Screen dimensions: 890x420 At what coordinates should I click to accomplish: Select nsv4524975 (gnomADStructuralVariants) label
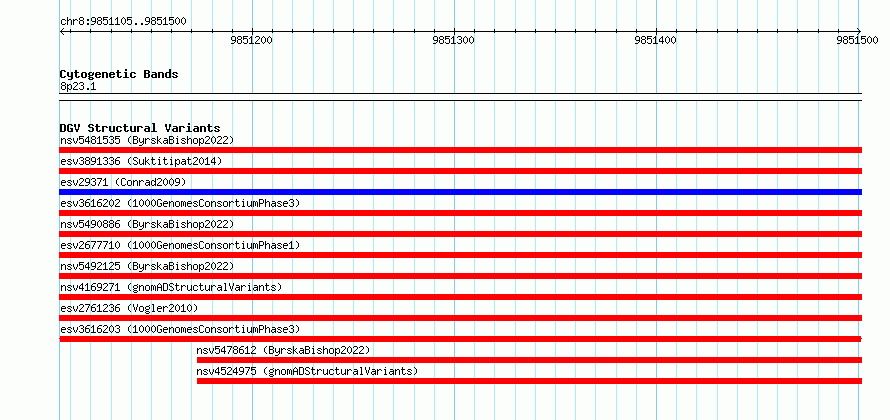pos(307,371)
